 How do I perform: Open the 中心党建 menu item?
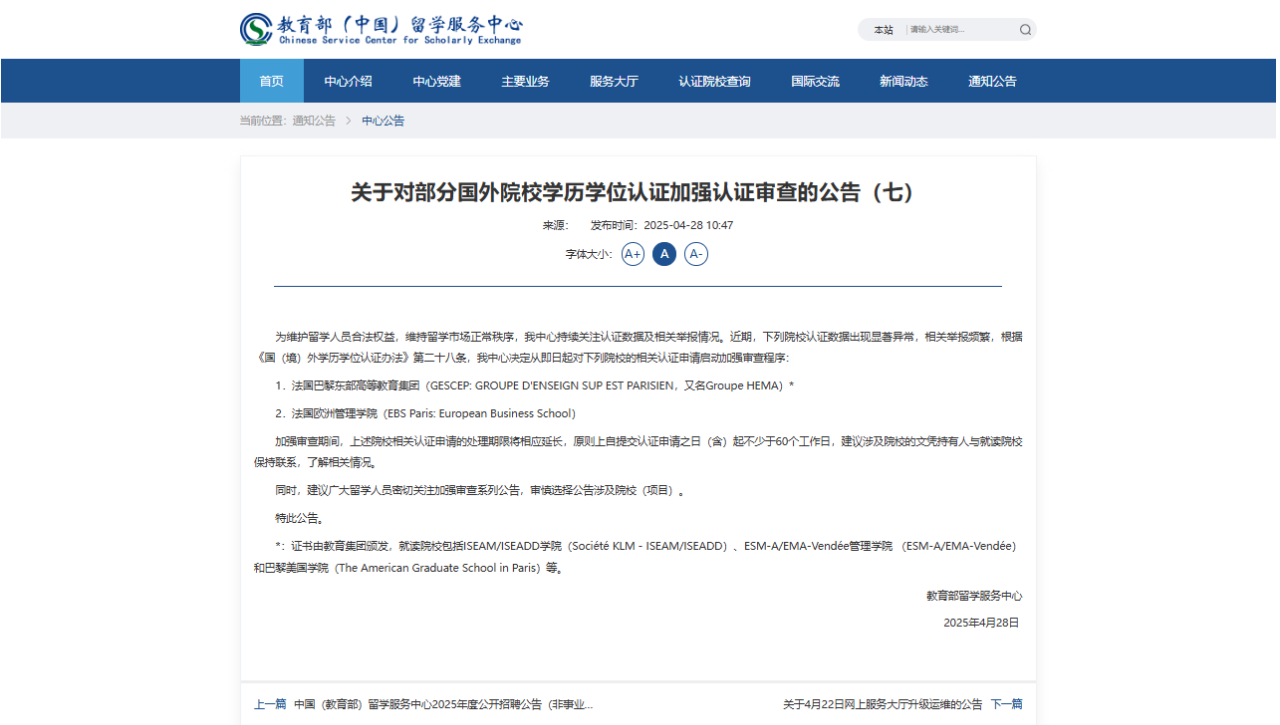(x=437, y=81)
